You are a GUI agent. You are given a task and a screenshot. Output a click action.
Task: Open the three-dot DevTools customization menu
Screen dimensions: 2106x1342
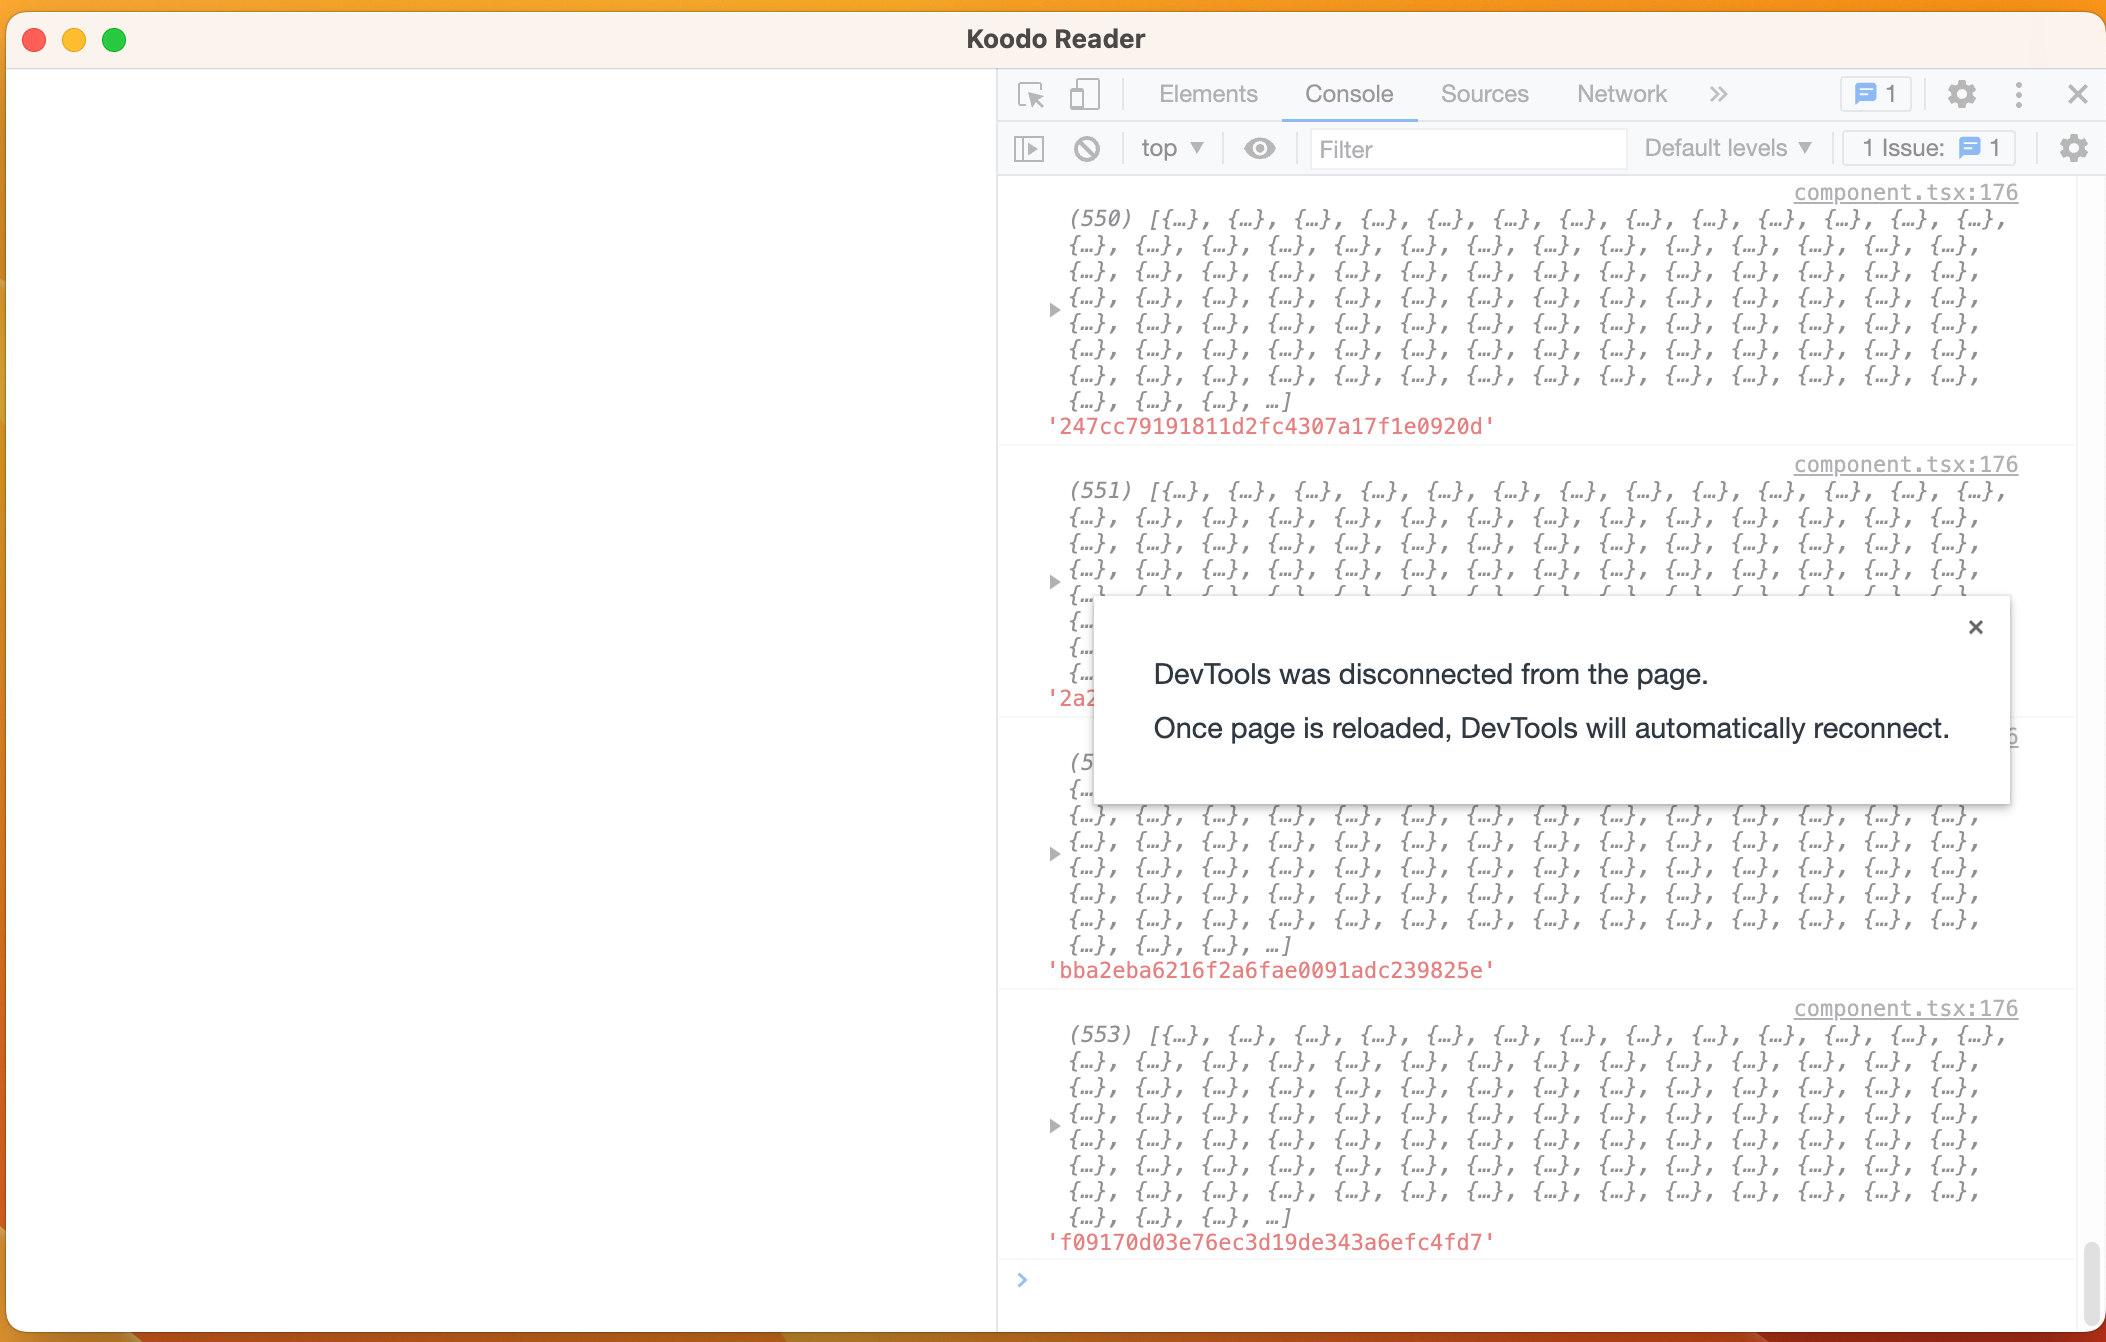tap(2019, 94)
